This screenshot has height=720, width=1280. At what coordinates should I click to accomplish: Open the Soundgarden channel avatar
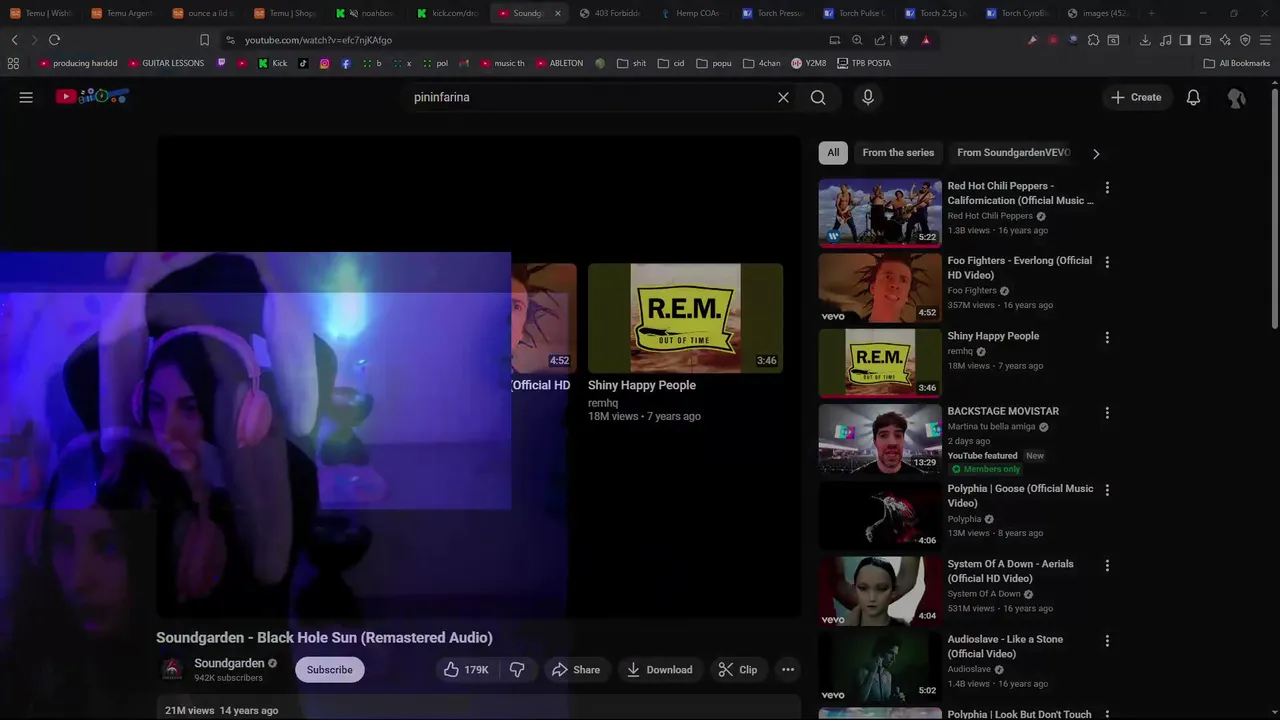pos(172,669)
